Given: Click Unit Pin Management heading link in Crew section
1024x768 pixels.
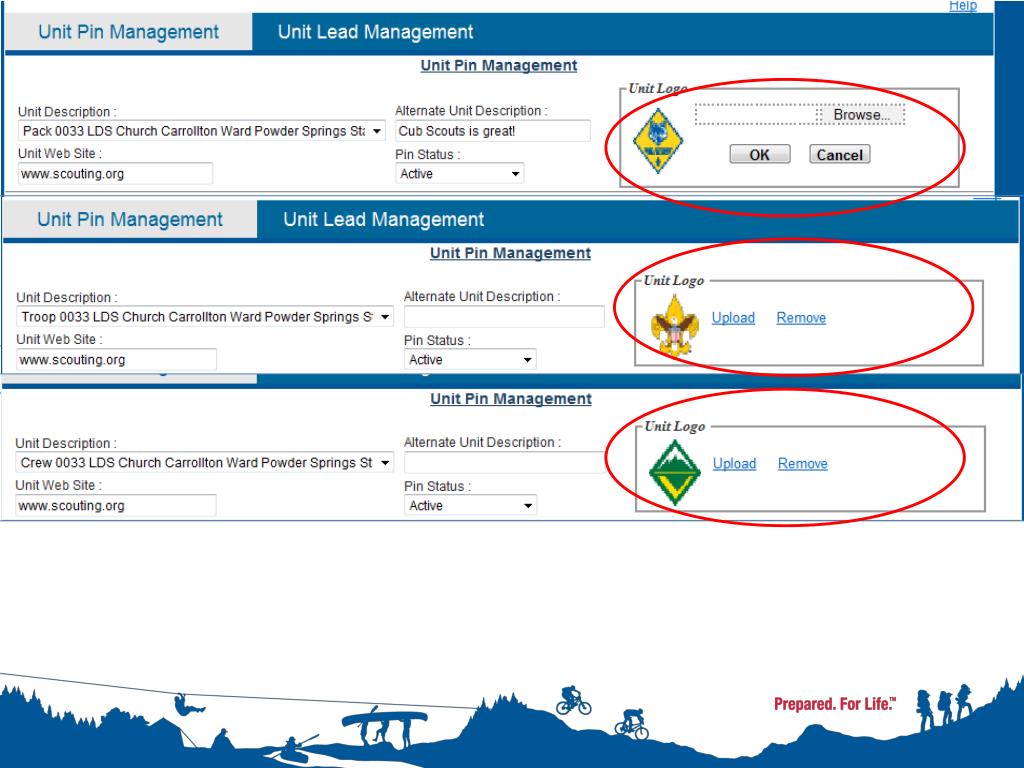Looking at the screenshot, I should click(x=511, y=398).
